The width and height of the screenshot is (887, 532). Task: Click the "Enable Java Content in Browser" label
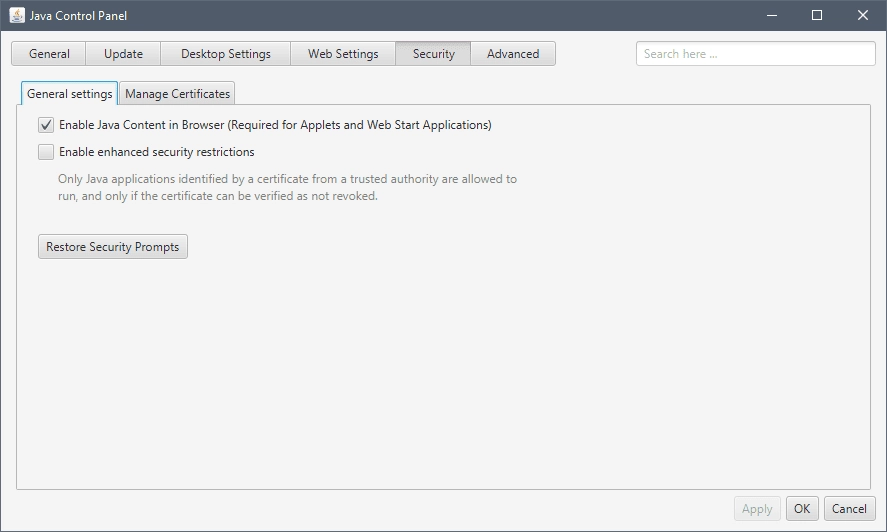(x=275, y=125)
